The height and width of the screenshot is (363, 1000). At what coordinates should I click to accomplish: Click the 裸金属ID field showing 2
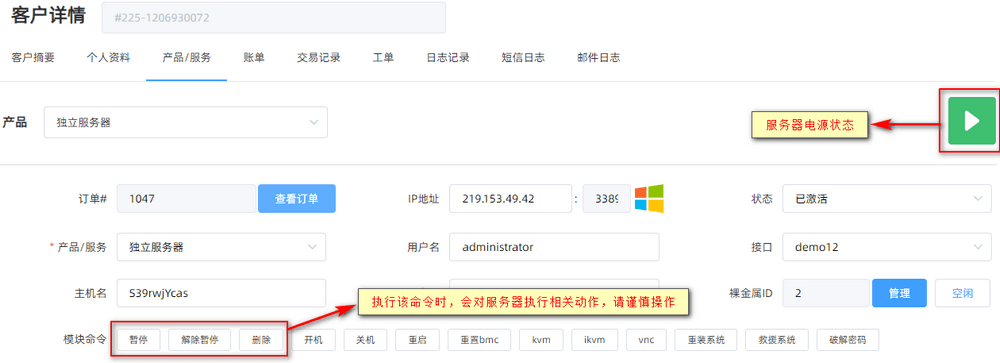(826, 293)
